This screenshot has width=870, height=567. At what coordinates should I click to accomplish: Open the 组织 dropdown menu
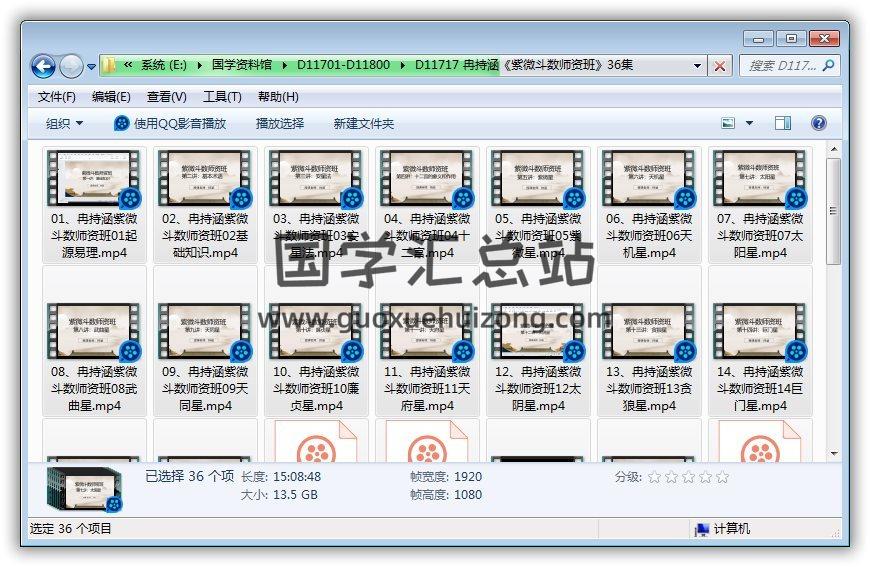click(65, 123)
